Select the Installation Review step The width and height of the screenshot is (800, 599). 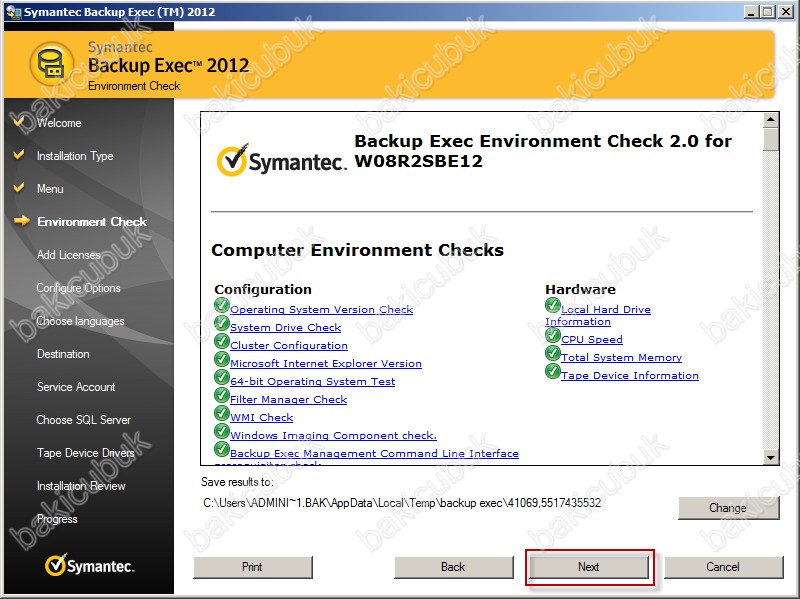tap(81, 486)
